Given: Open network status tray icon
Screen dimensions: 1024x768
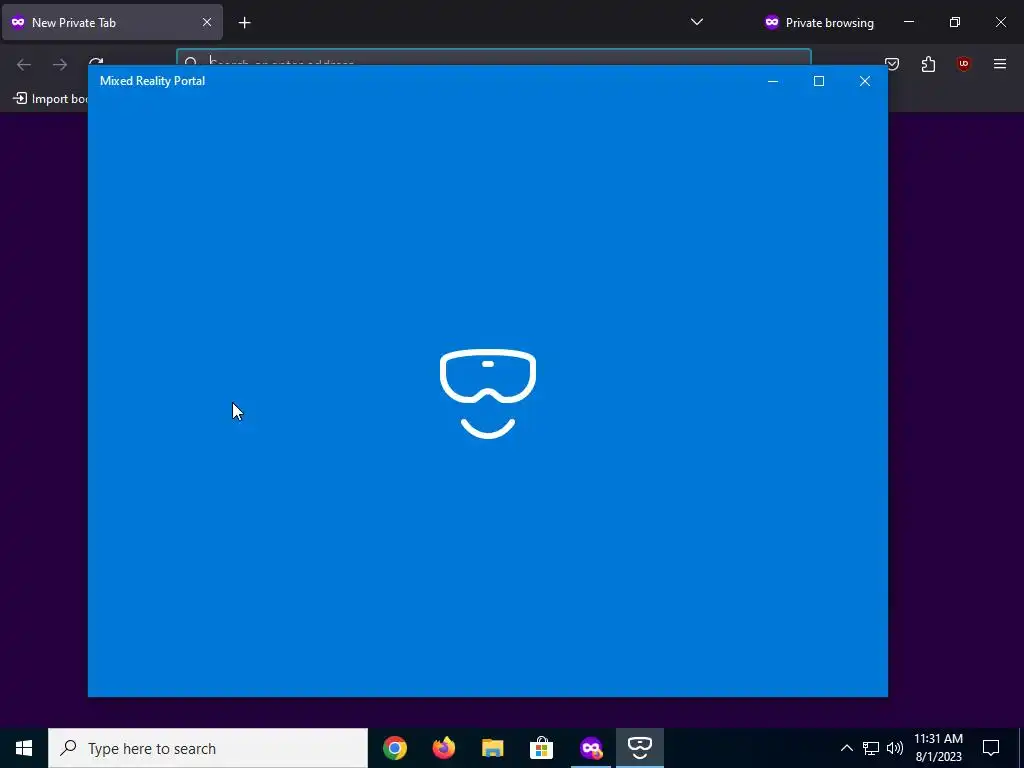Looking at the screenshot, I should coord(871,748).
